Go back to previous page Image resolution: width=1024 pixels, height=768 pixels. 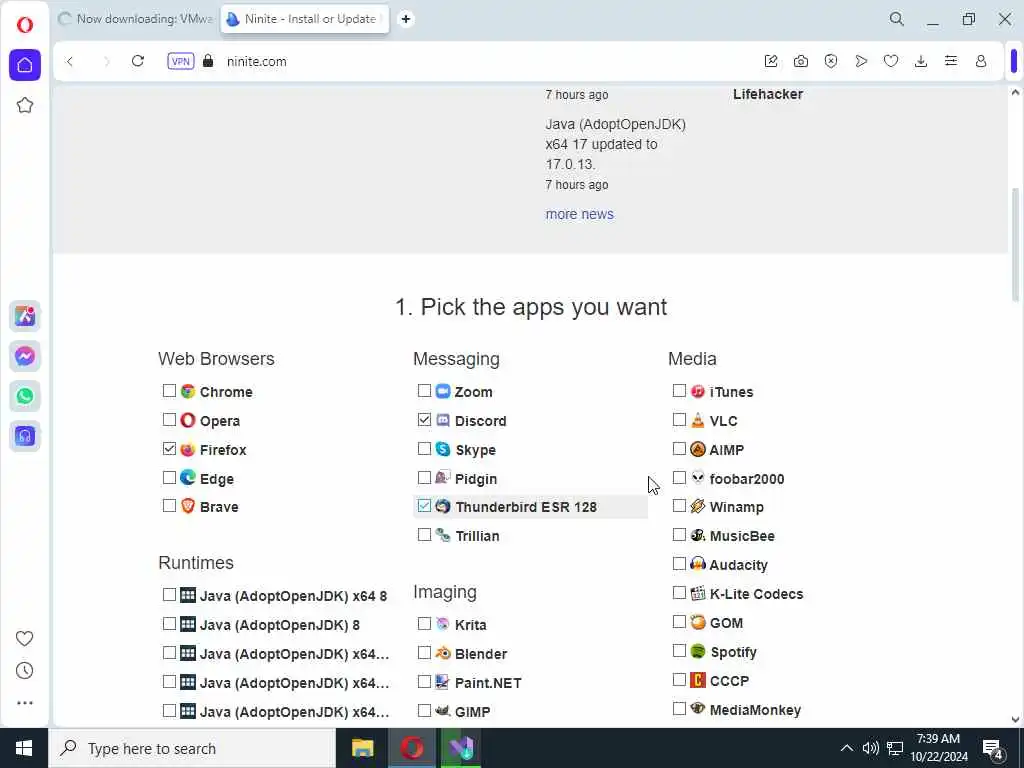(69, 61)
